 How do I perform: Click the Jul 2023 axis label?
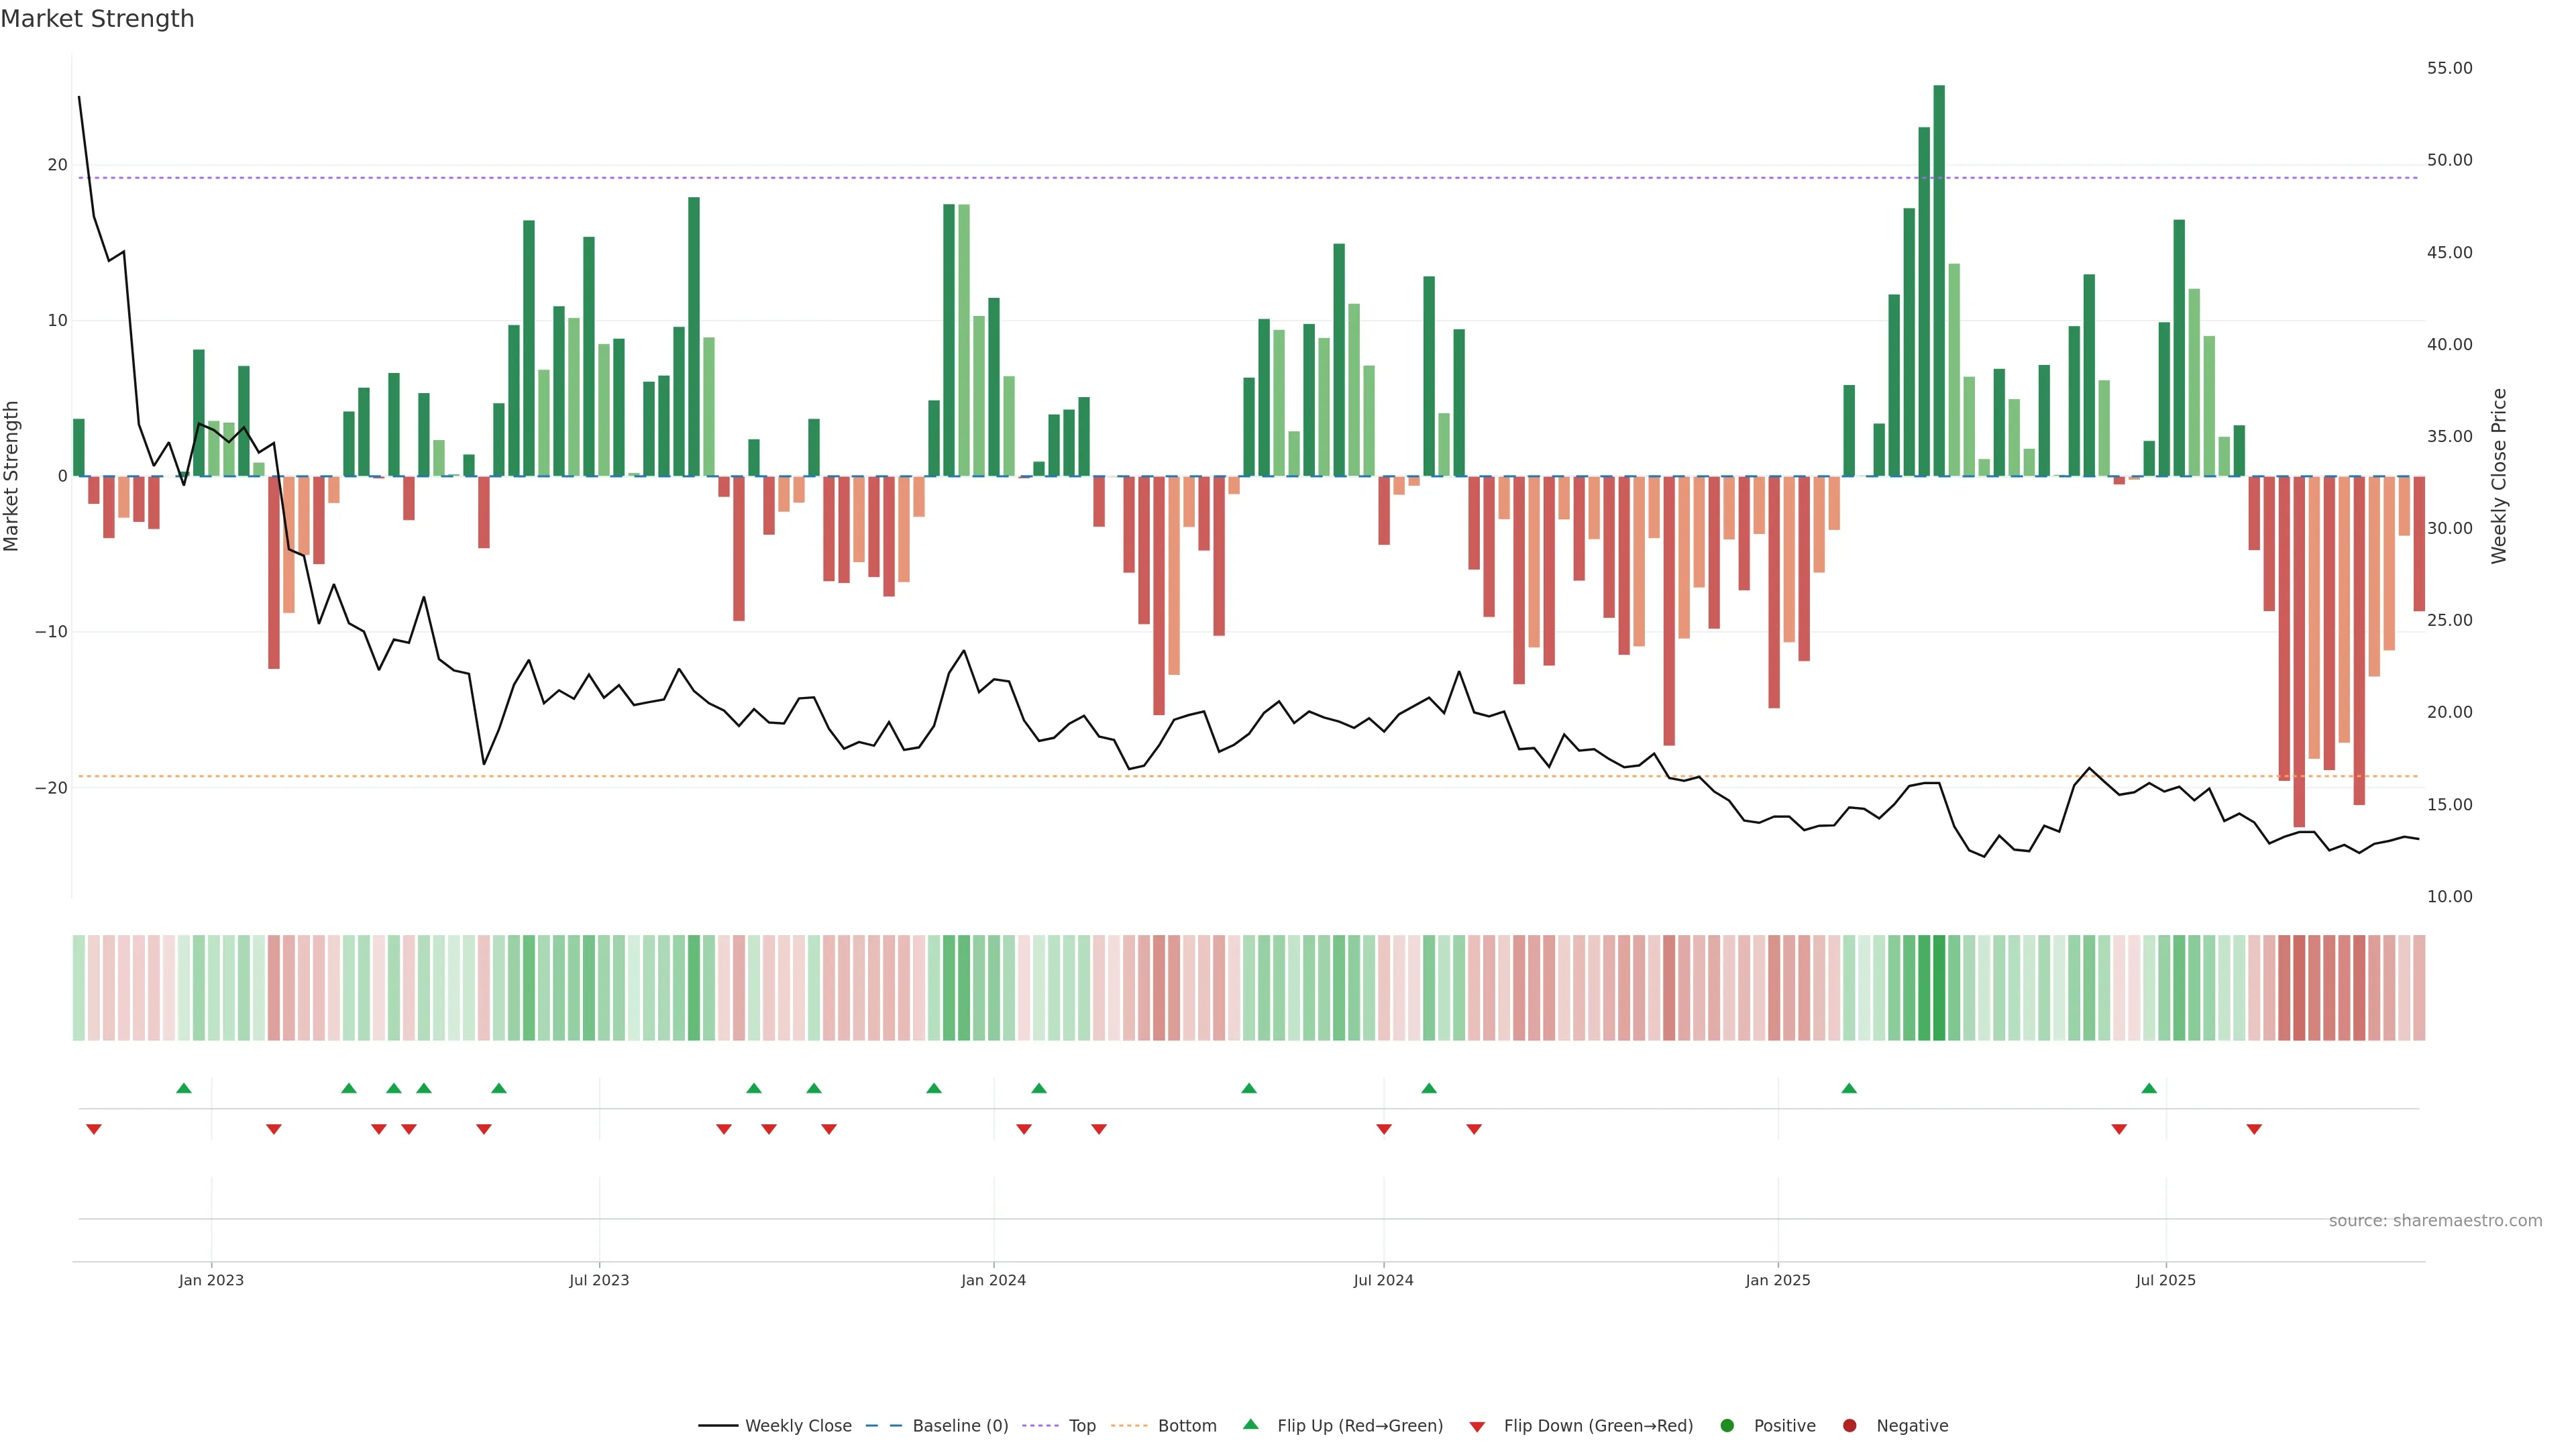599,1280
